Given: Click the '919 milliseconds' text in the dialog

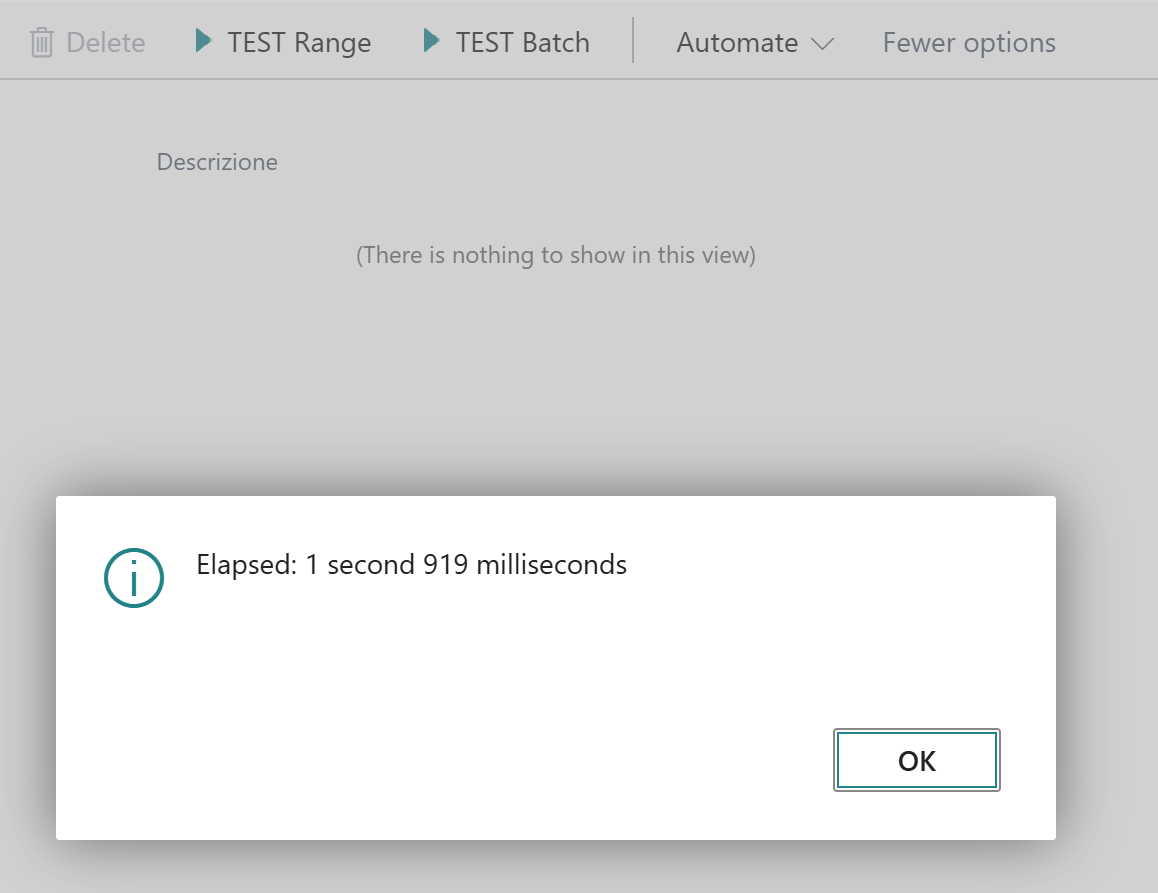Looking at the screenshot, I should pos(525,565).
